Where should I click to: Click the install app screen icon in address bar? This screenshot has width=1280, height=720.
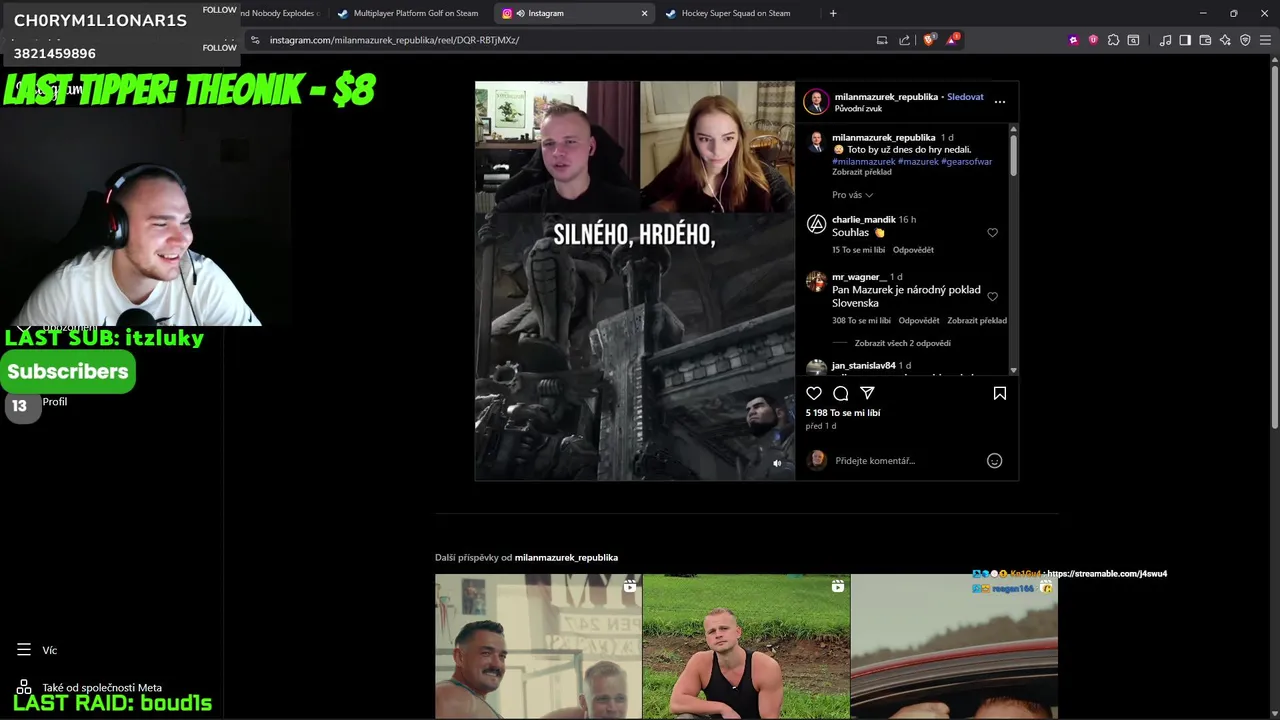[x=882, y=40]
